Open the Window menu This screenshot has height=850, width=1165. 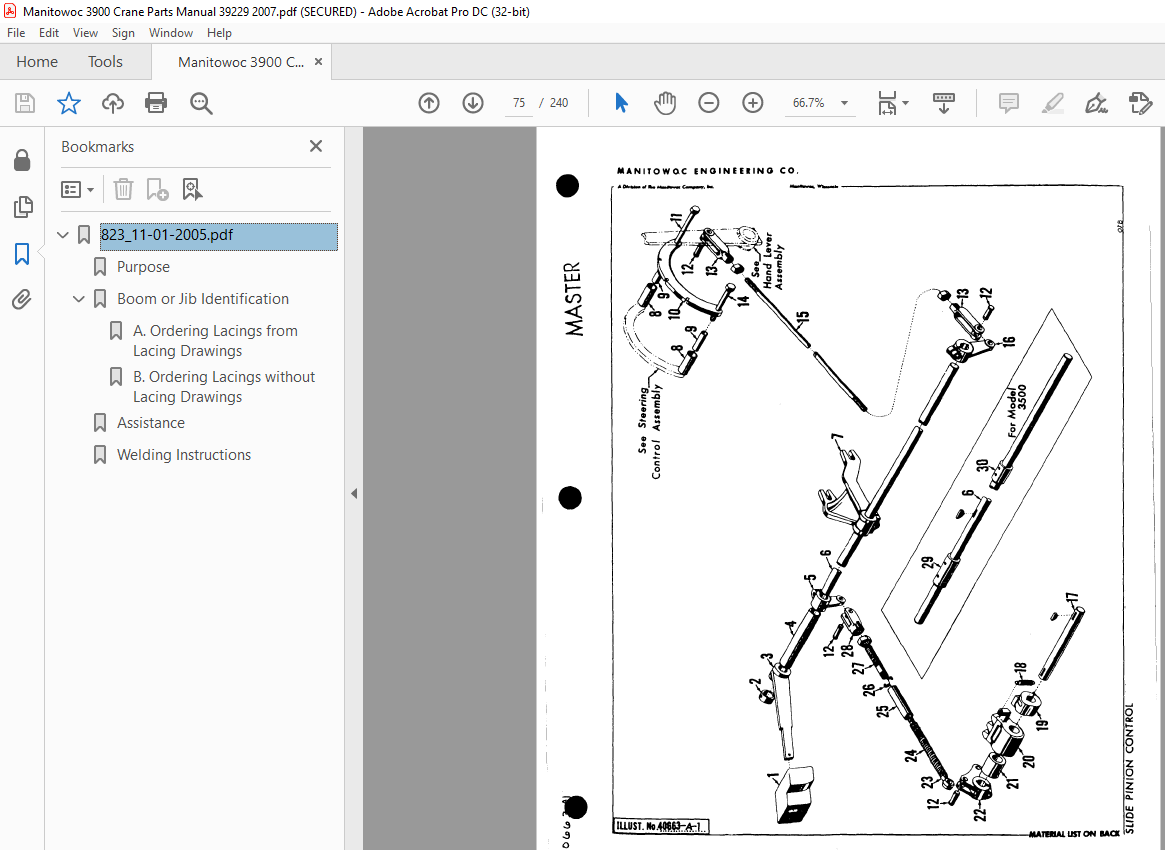pyautogui.click(x=170, y=33)
